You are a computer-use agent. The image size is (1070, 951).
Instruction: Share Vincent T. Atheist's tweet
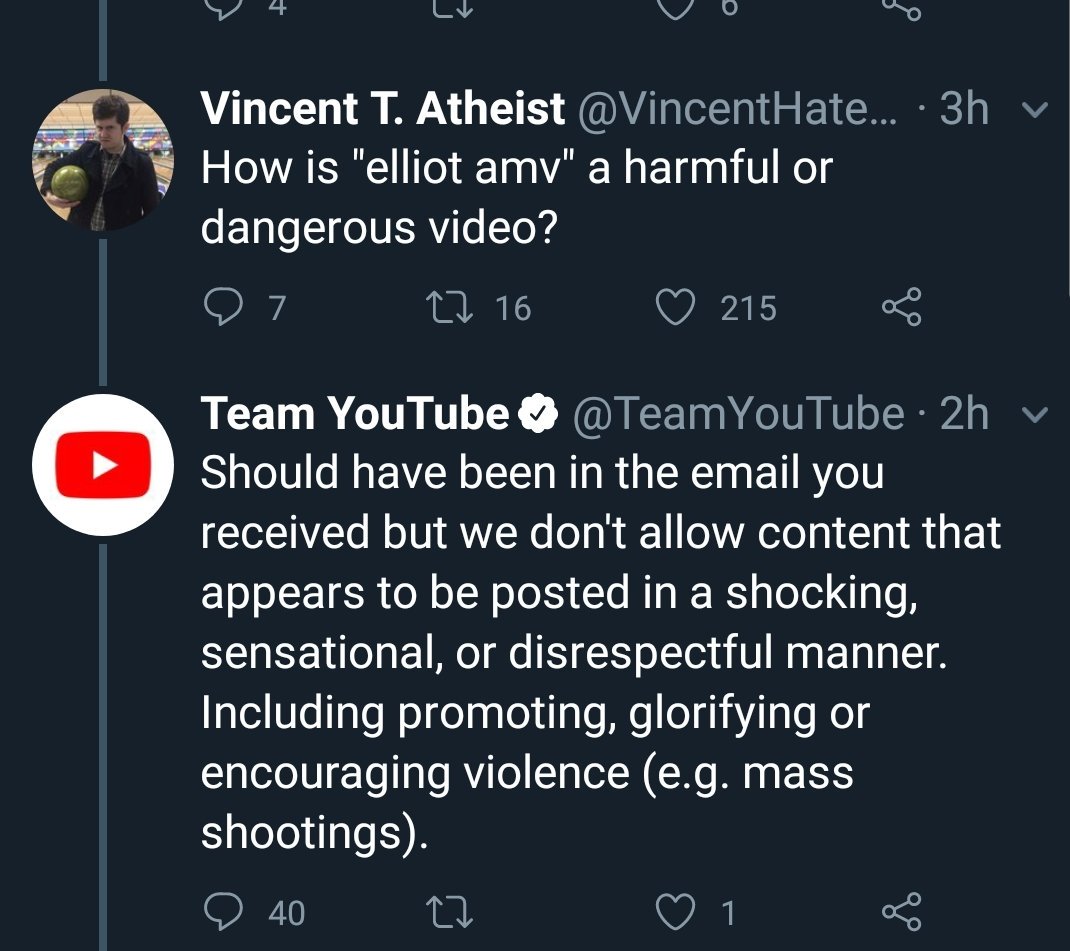point(901,307)
